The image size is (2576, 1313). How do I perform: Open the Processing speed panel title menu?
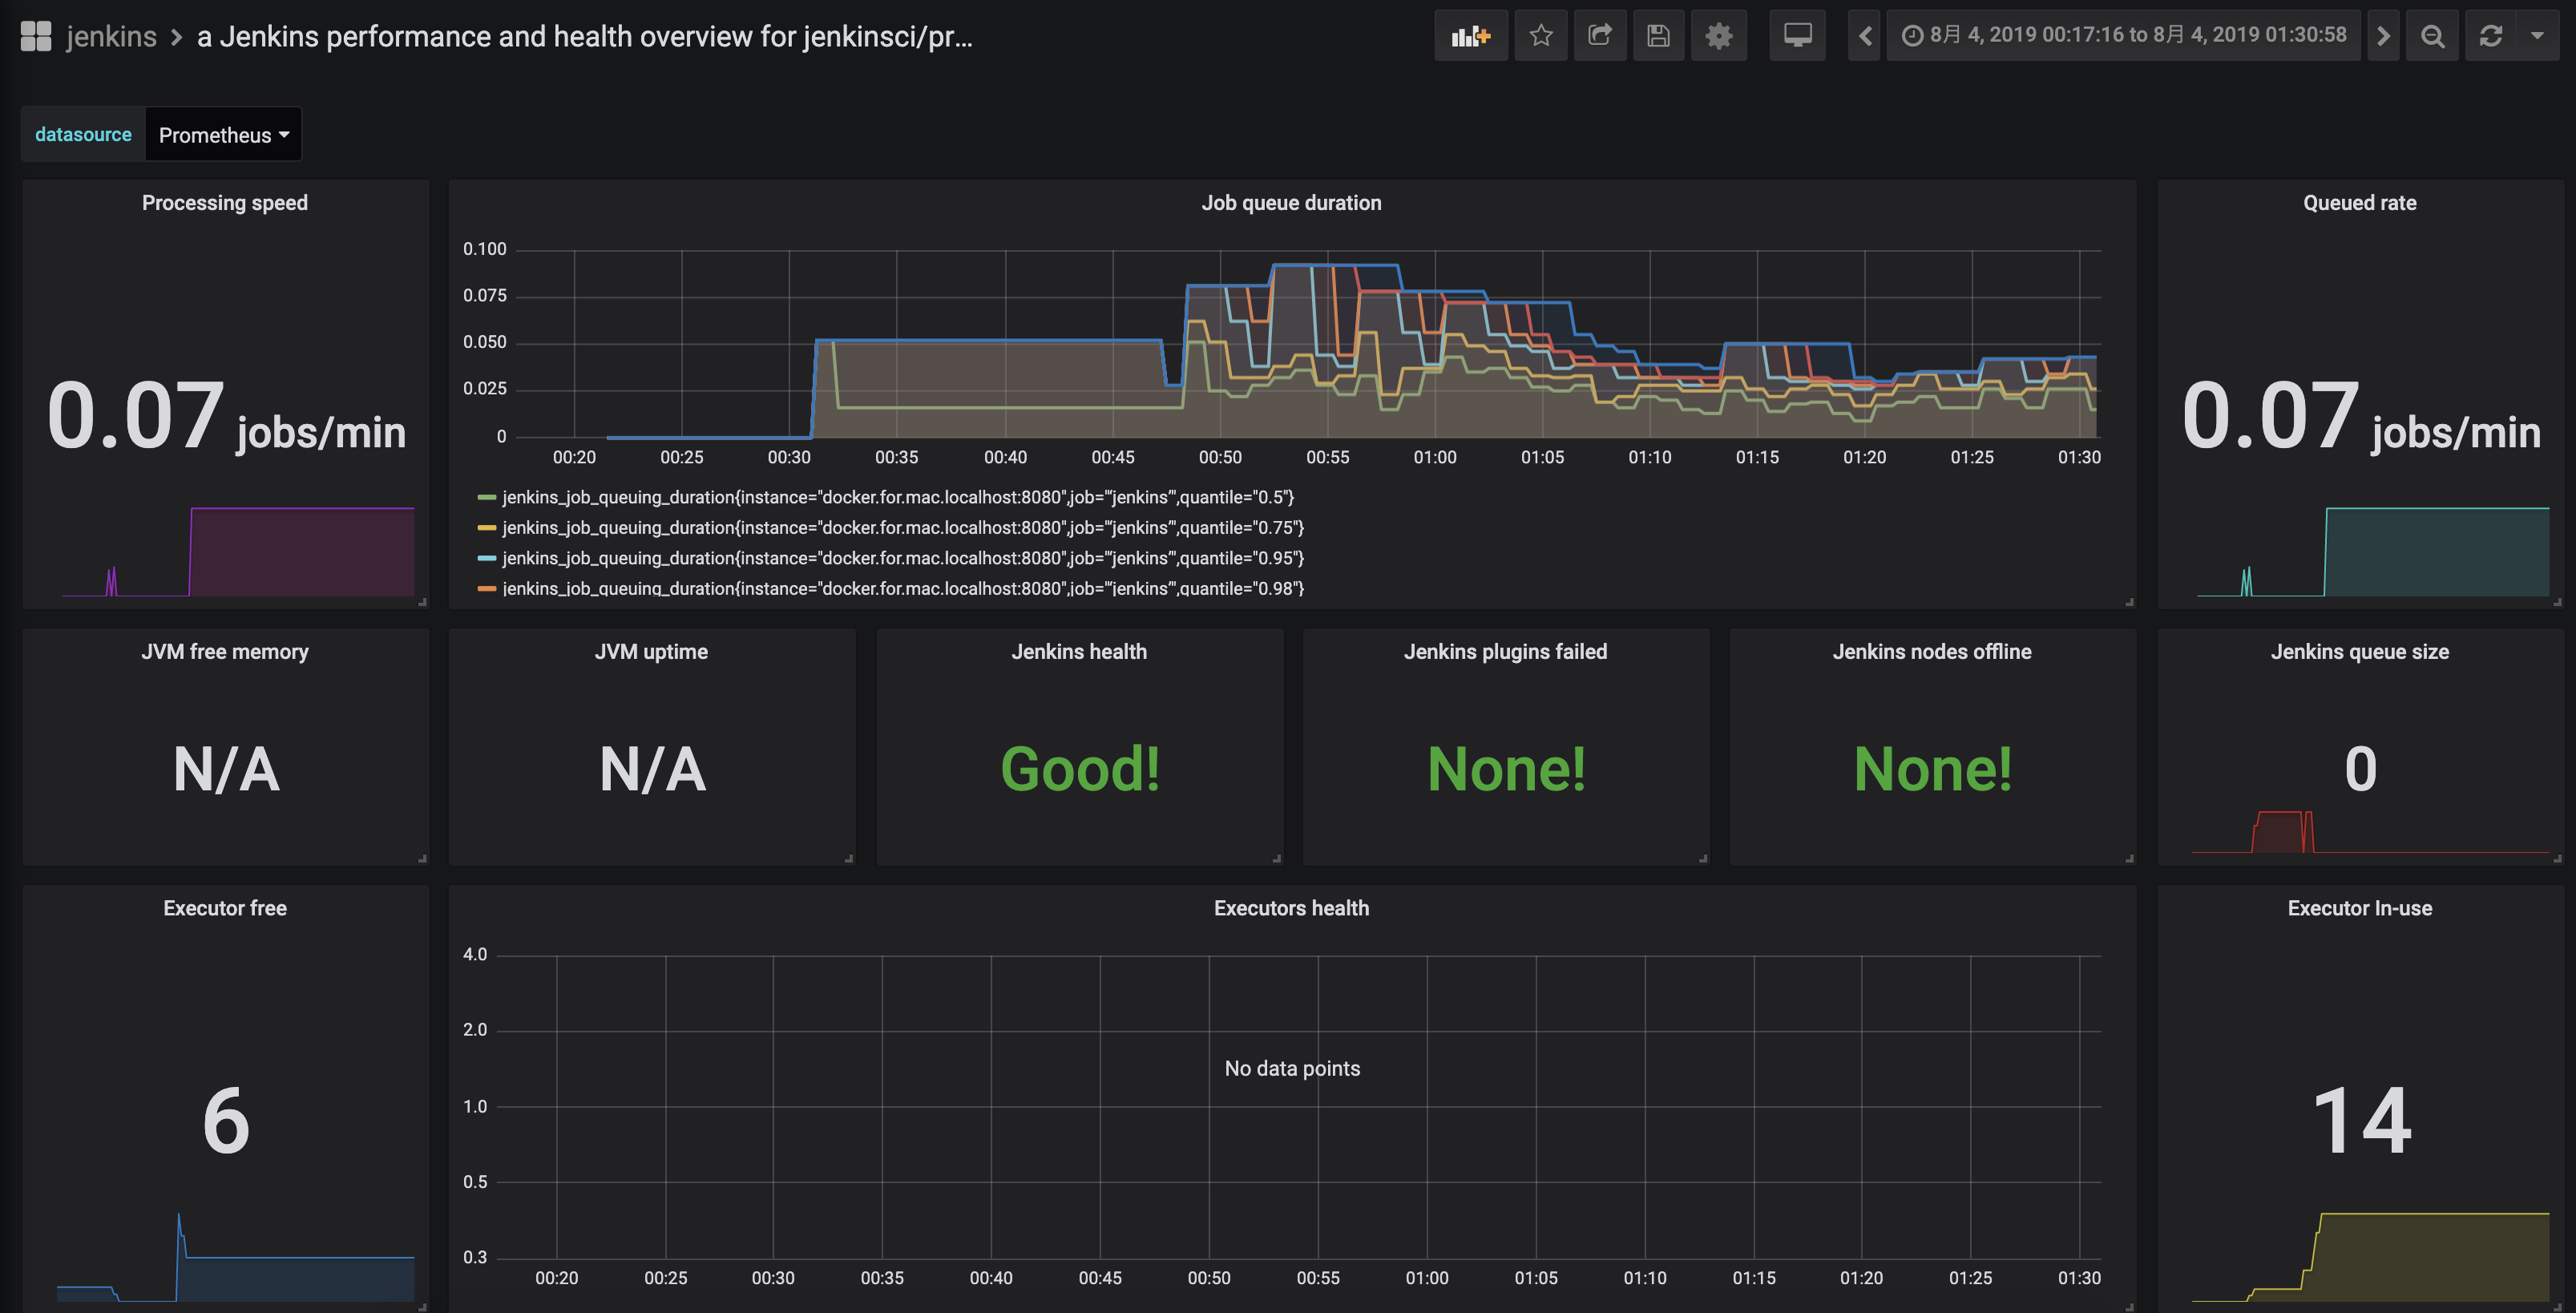pos(225,203)
